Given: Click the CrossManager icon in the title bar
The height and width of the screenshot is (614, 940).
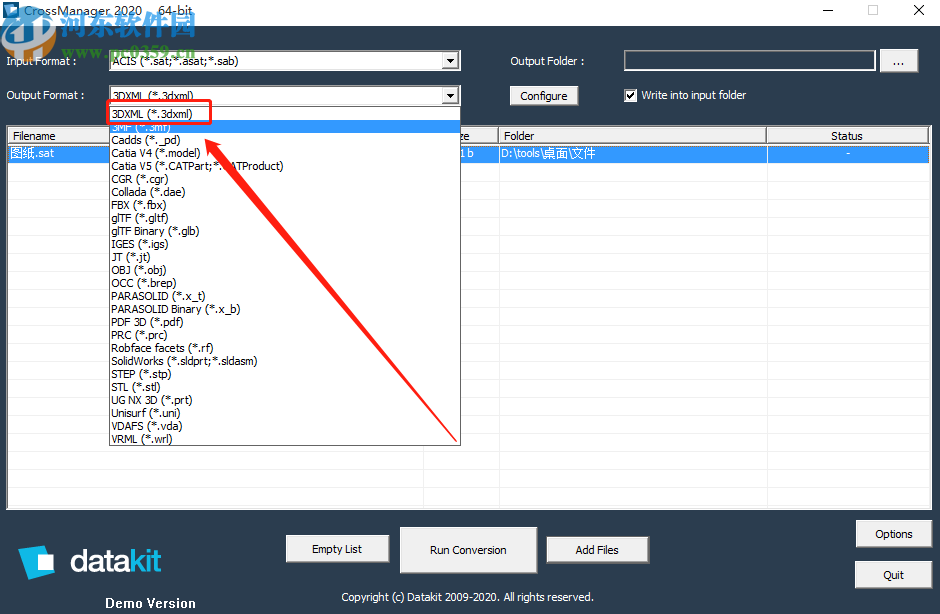Looking at the screenshot, I should [13, 10].
